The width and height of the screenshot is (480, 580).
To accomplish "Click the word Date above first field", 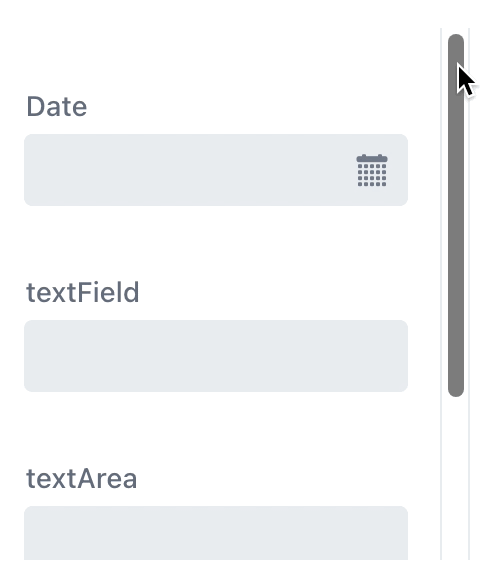I will point(57,107).
